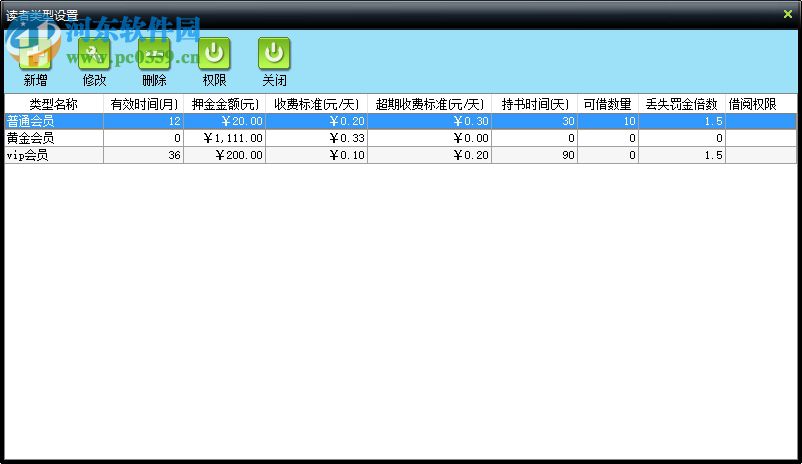
Task: Click the ￥0.10 fee cell of vip会员
Action: click(317, 155)
